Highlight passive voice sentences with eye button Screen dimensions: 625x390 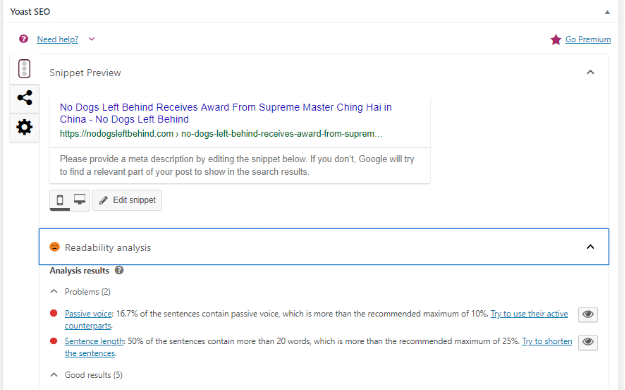coord(588,314)
